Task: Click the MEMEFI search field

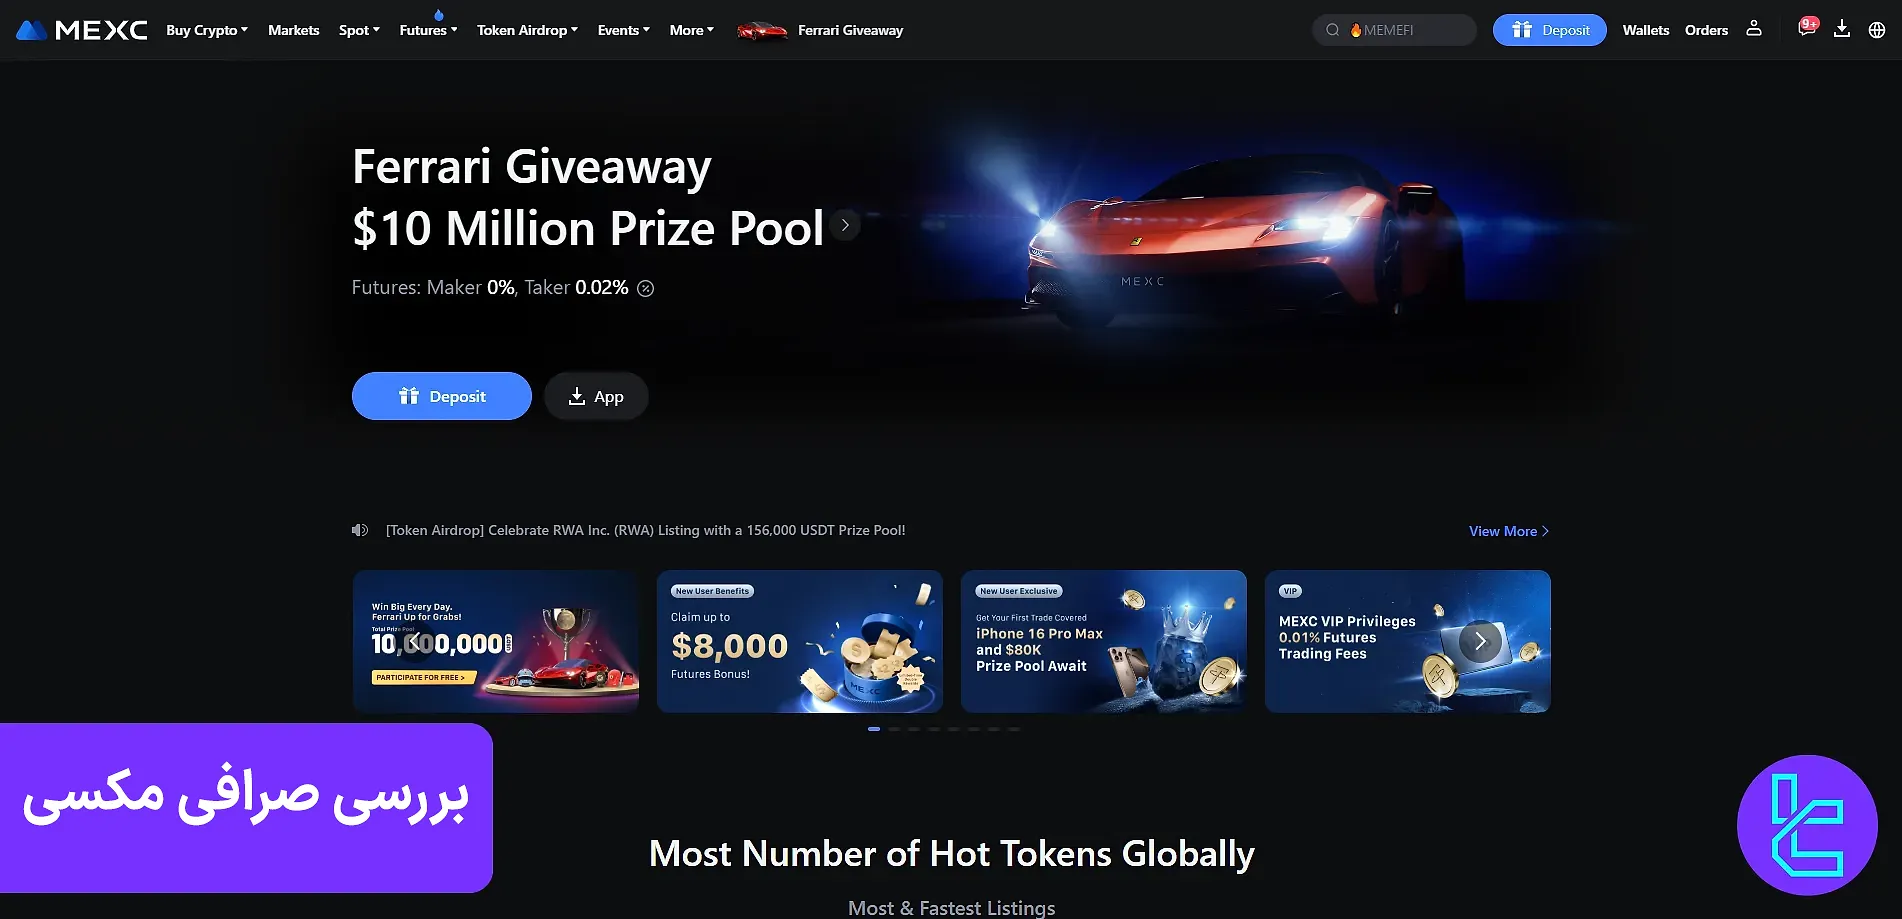Action: pos(1394,30)
